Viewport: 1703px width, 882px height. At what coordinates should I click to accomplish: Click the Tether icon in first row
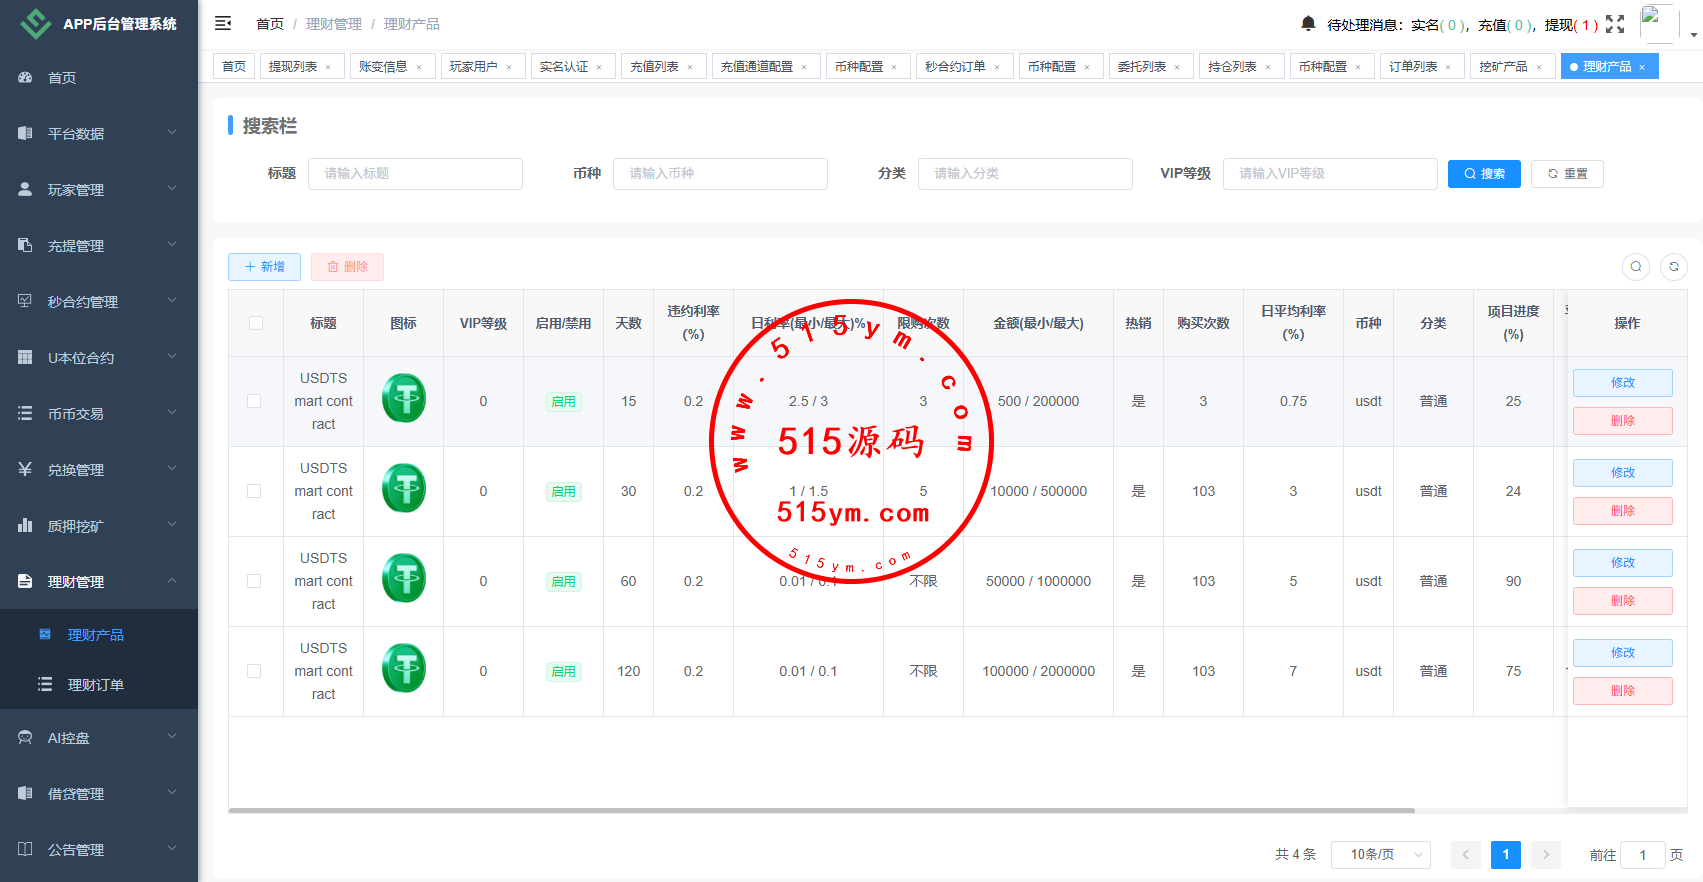tap(404, 398)
